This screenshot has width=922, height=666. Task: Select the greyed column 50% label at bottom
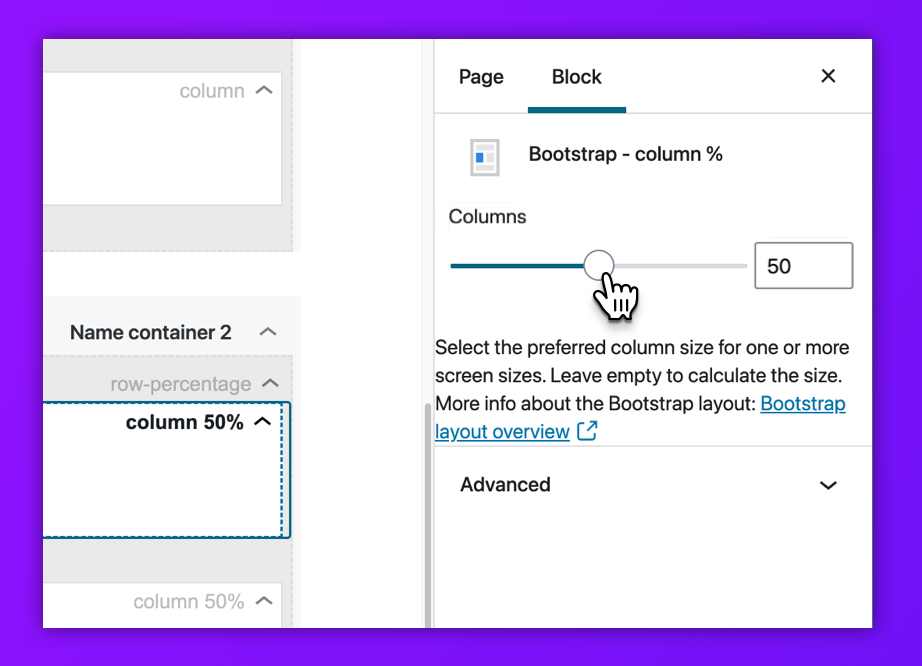[189, 601]
